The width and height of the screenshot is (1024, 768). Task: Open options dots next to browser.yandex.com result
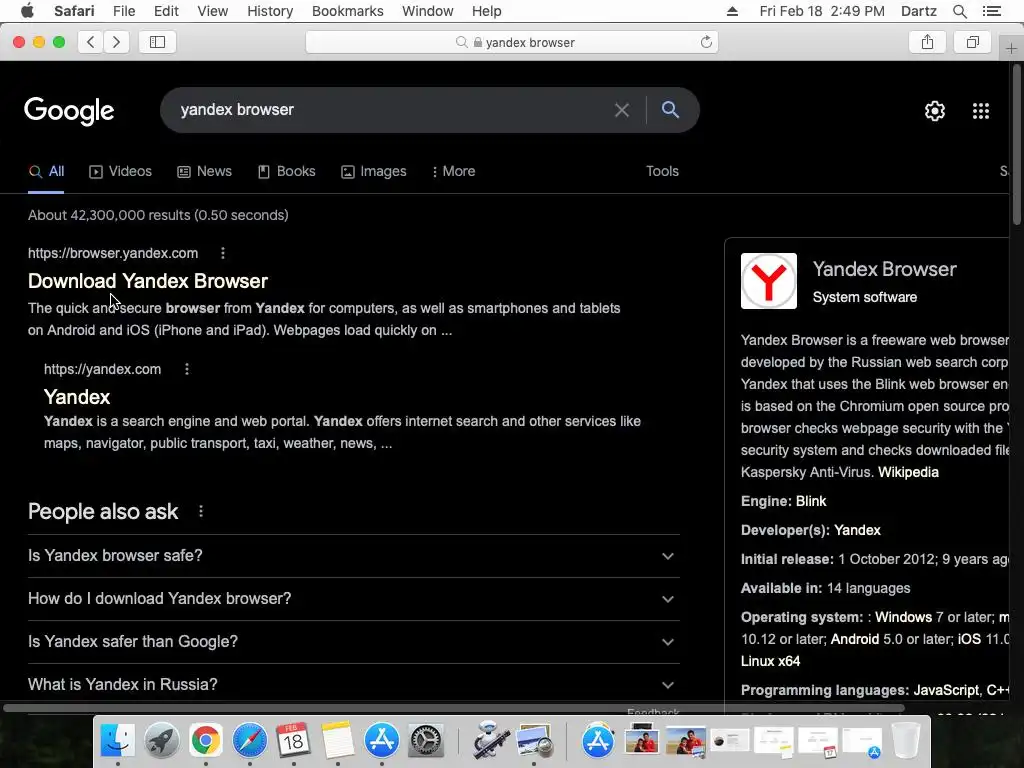coord(223,253)
